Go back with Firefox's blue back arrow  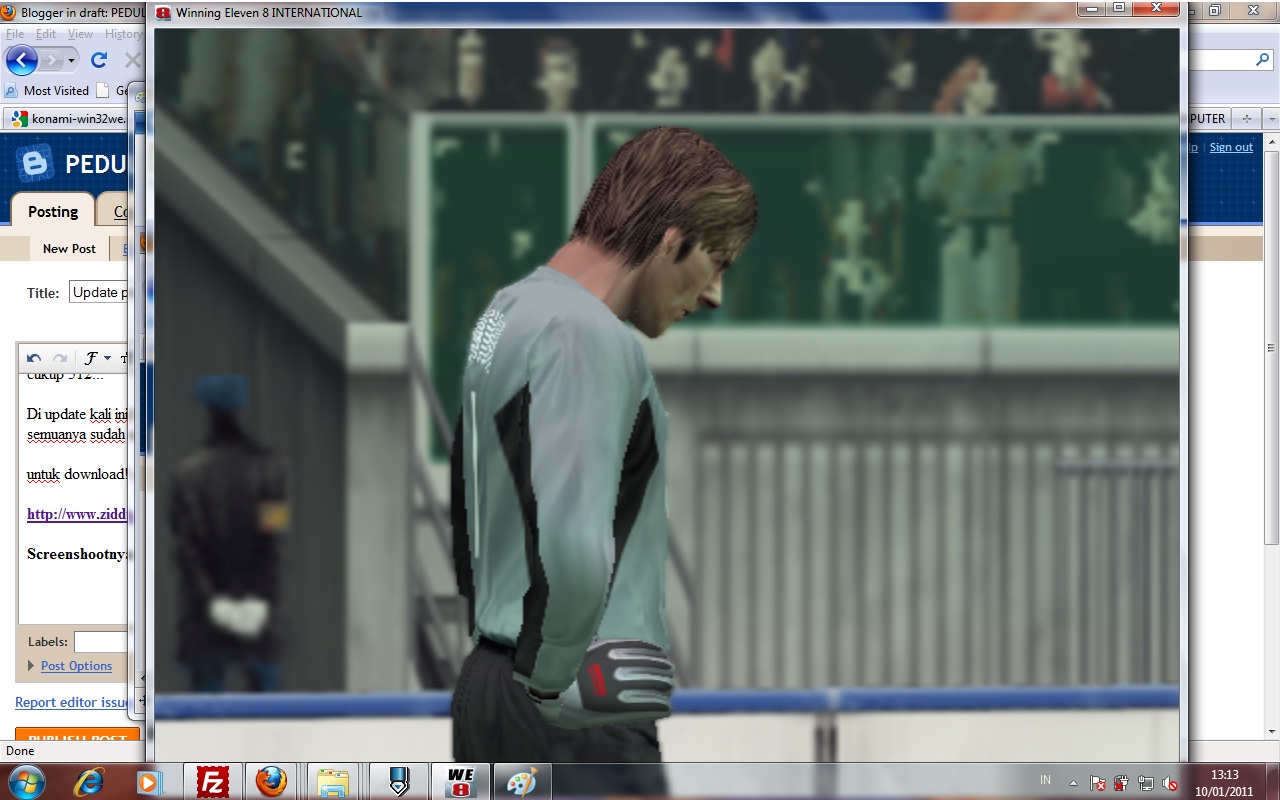tap(21, 60)
